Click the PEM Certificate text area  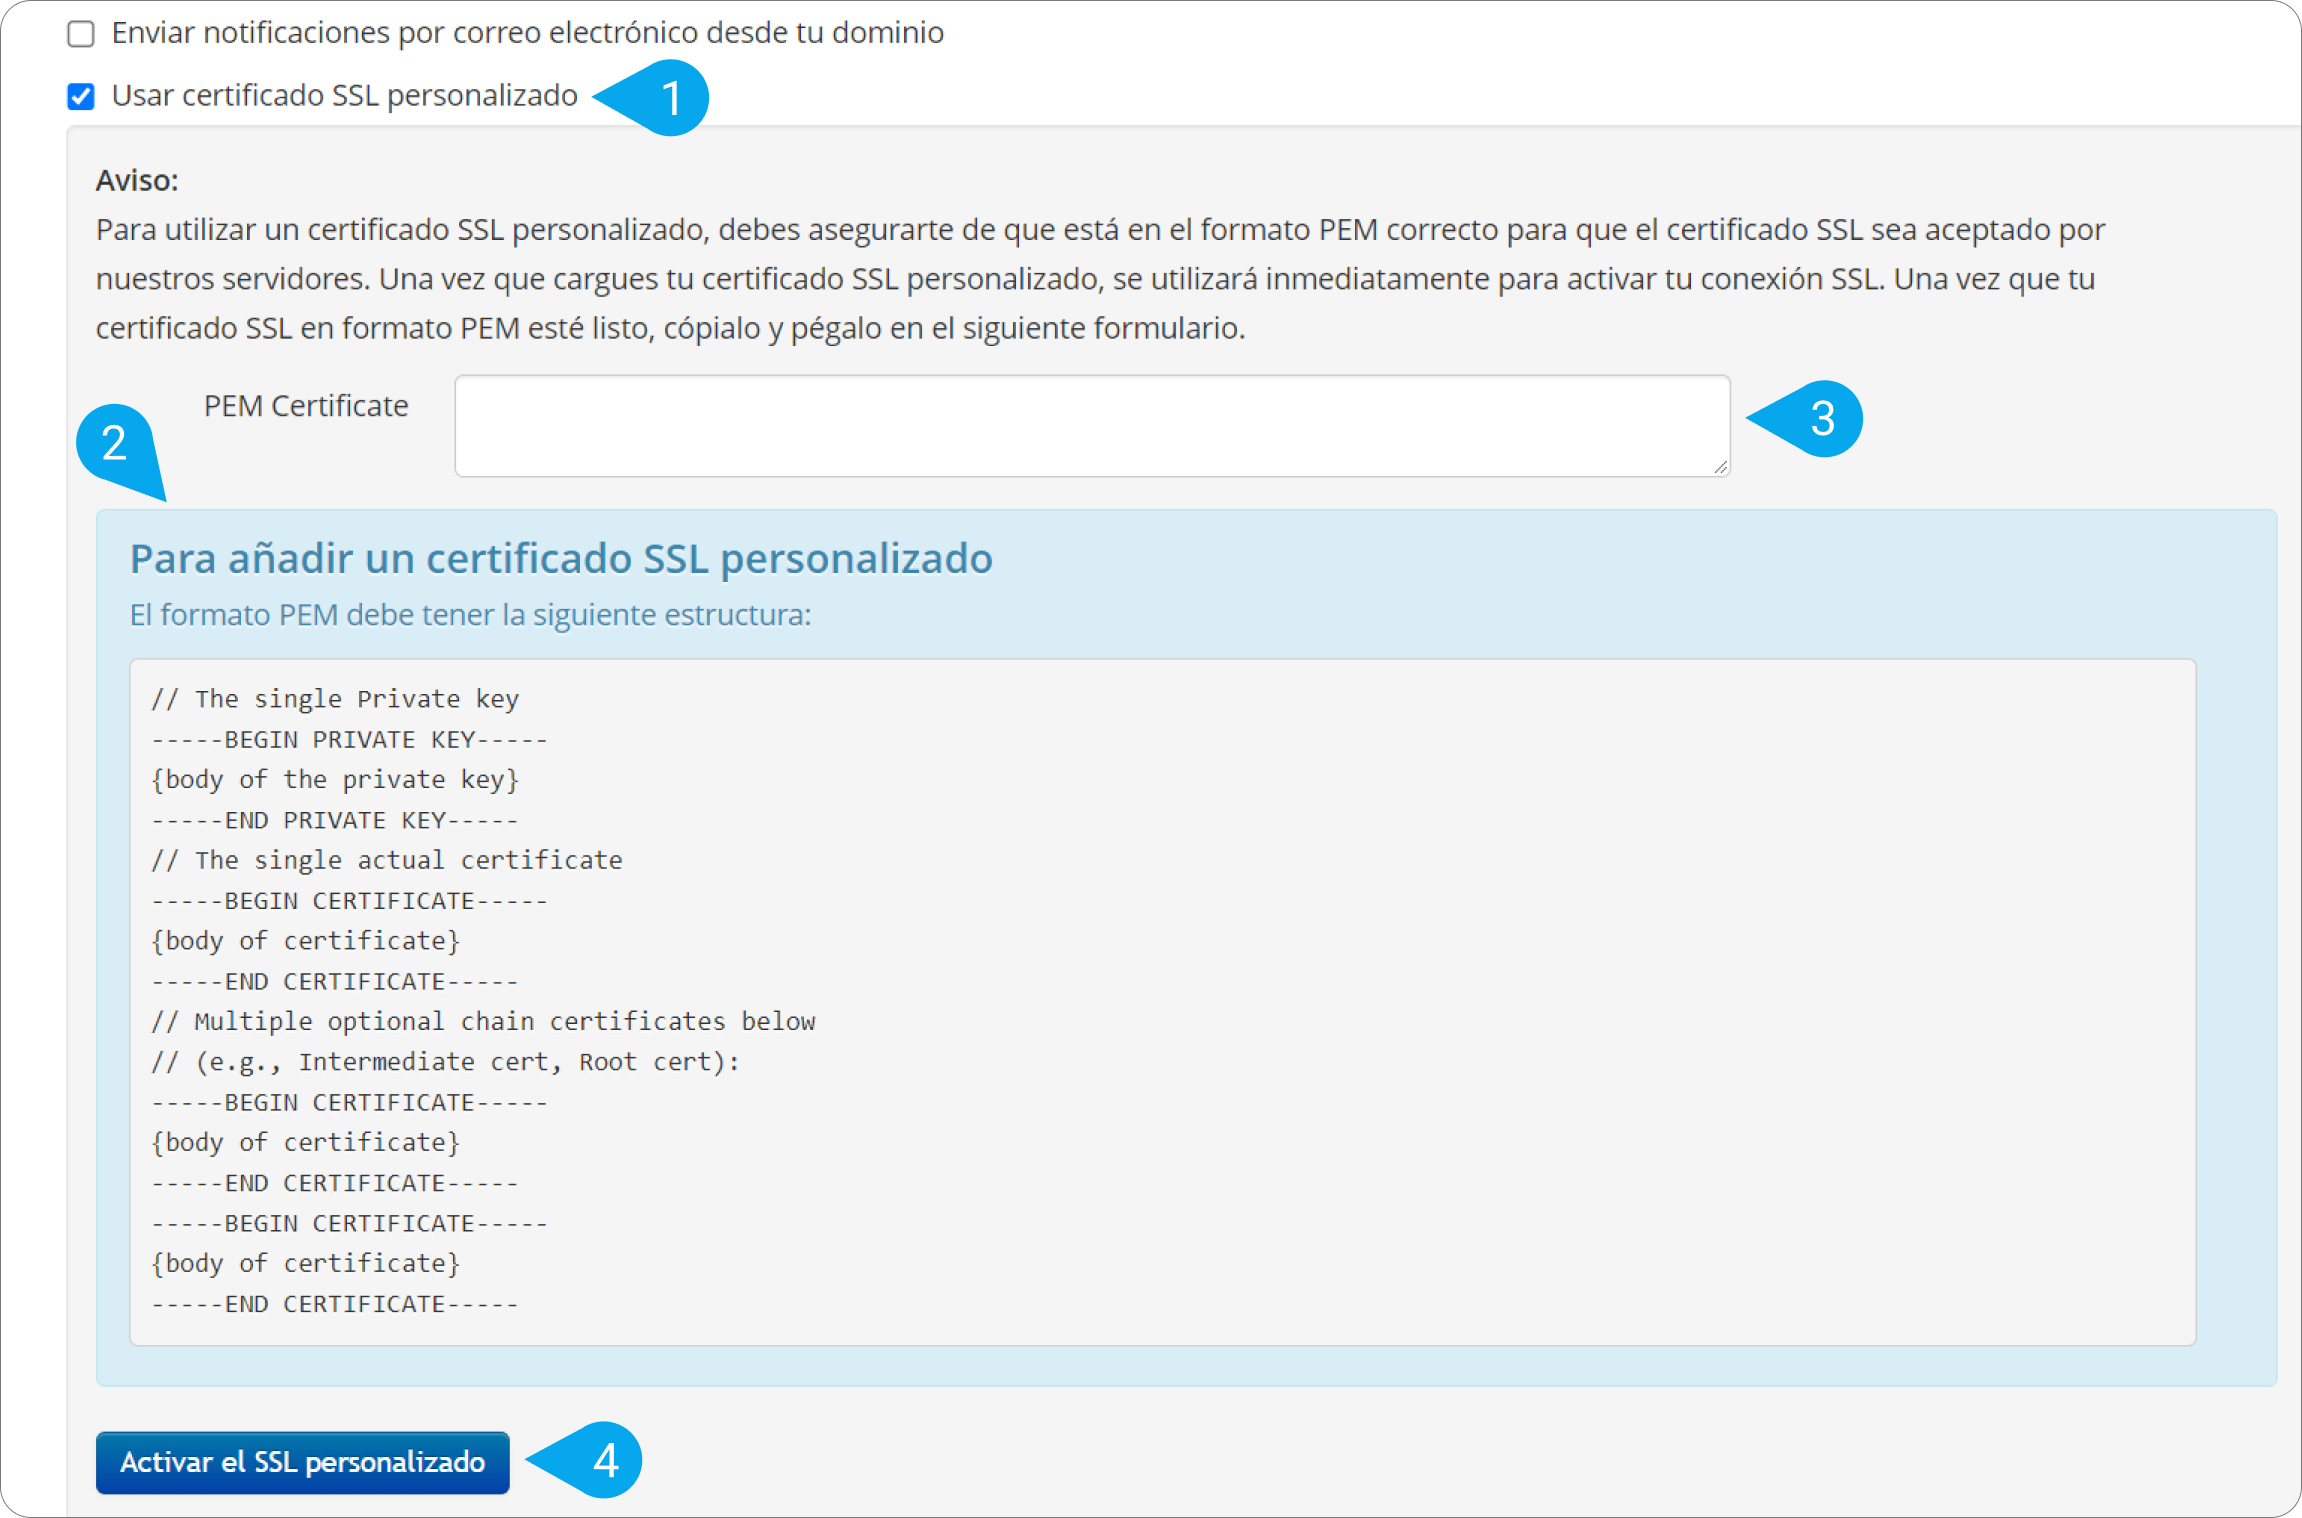point(1091,426)
